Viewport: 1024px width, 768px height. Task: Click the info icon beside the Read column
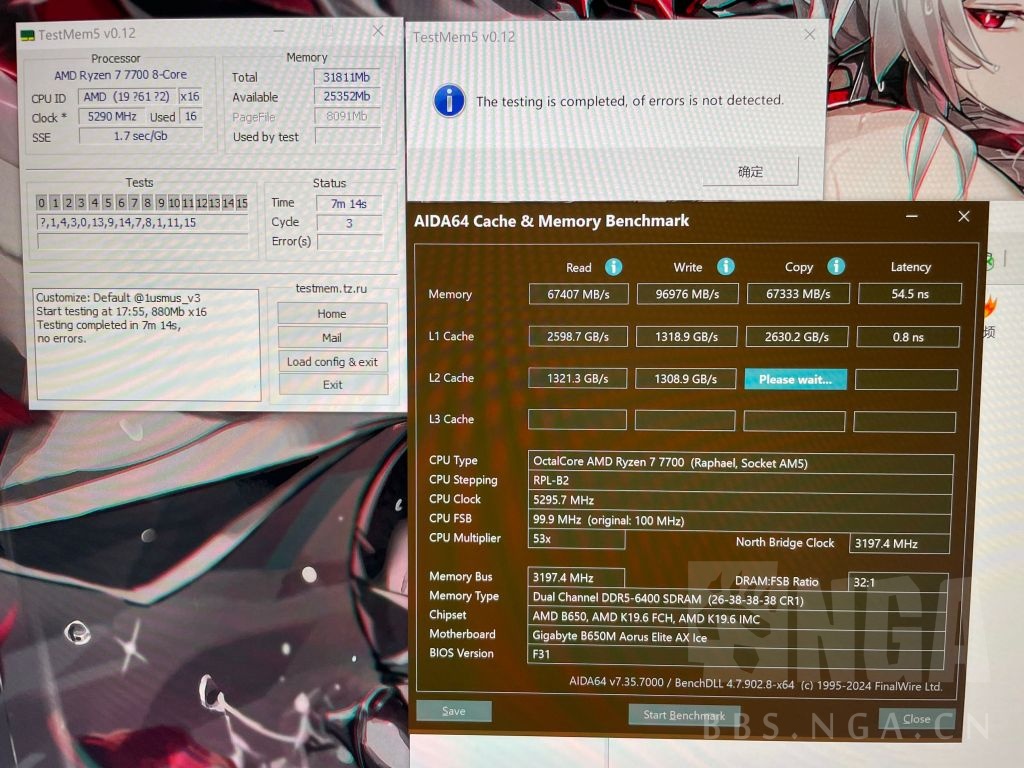pos(613,267)
